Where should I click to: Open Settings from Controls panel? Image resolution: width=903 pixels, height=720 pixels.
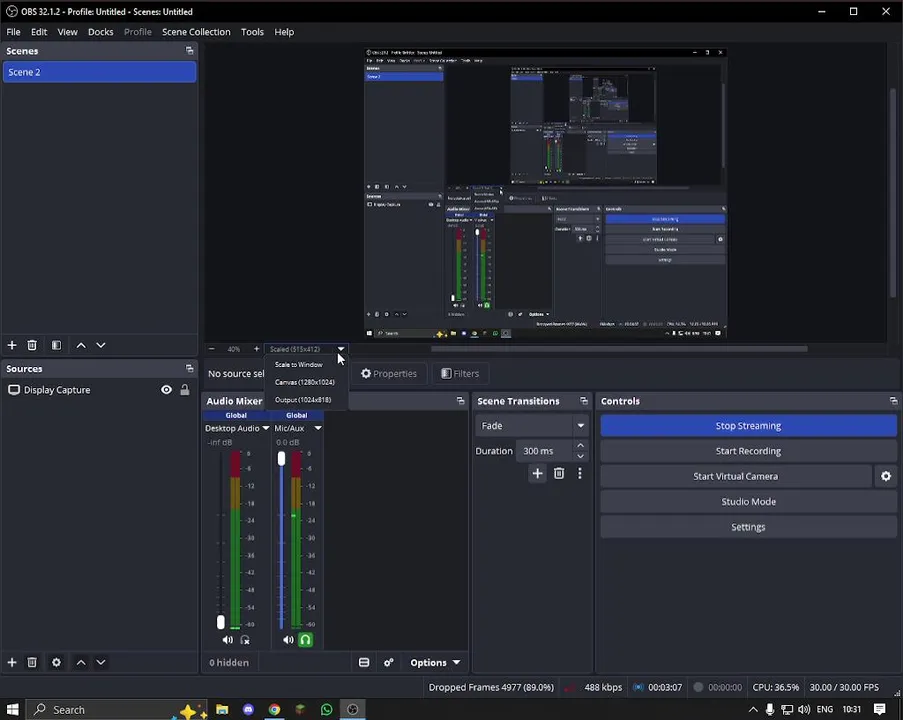point(748,527)
